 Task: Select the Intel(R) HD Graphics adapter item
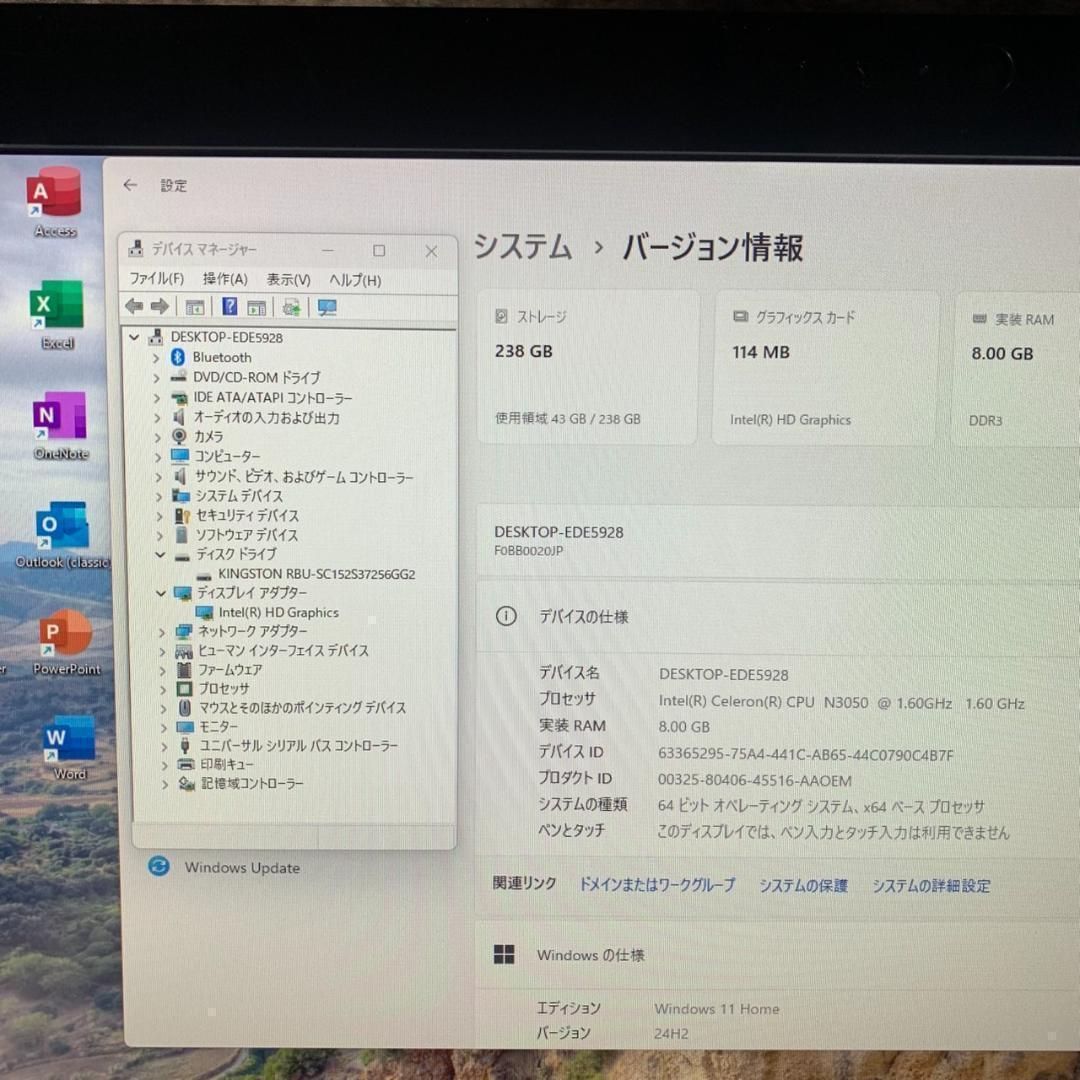pyautogui.click(x=278, y=612)
